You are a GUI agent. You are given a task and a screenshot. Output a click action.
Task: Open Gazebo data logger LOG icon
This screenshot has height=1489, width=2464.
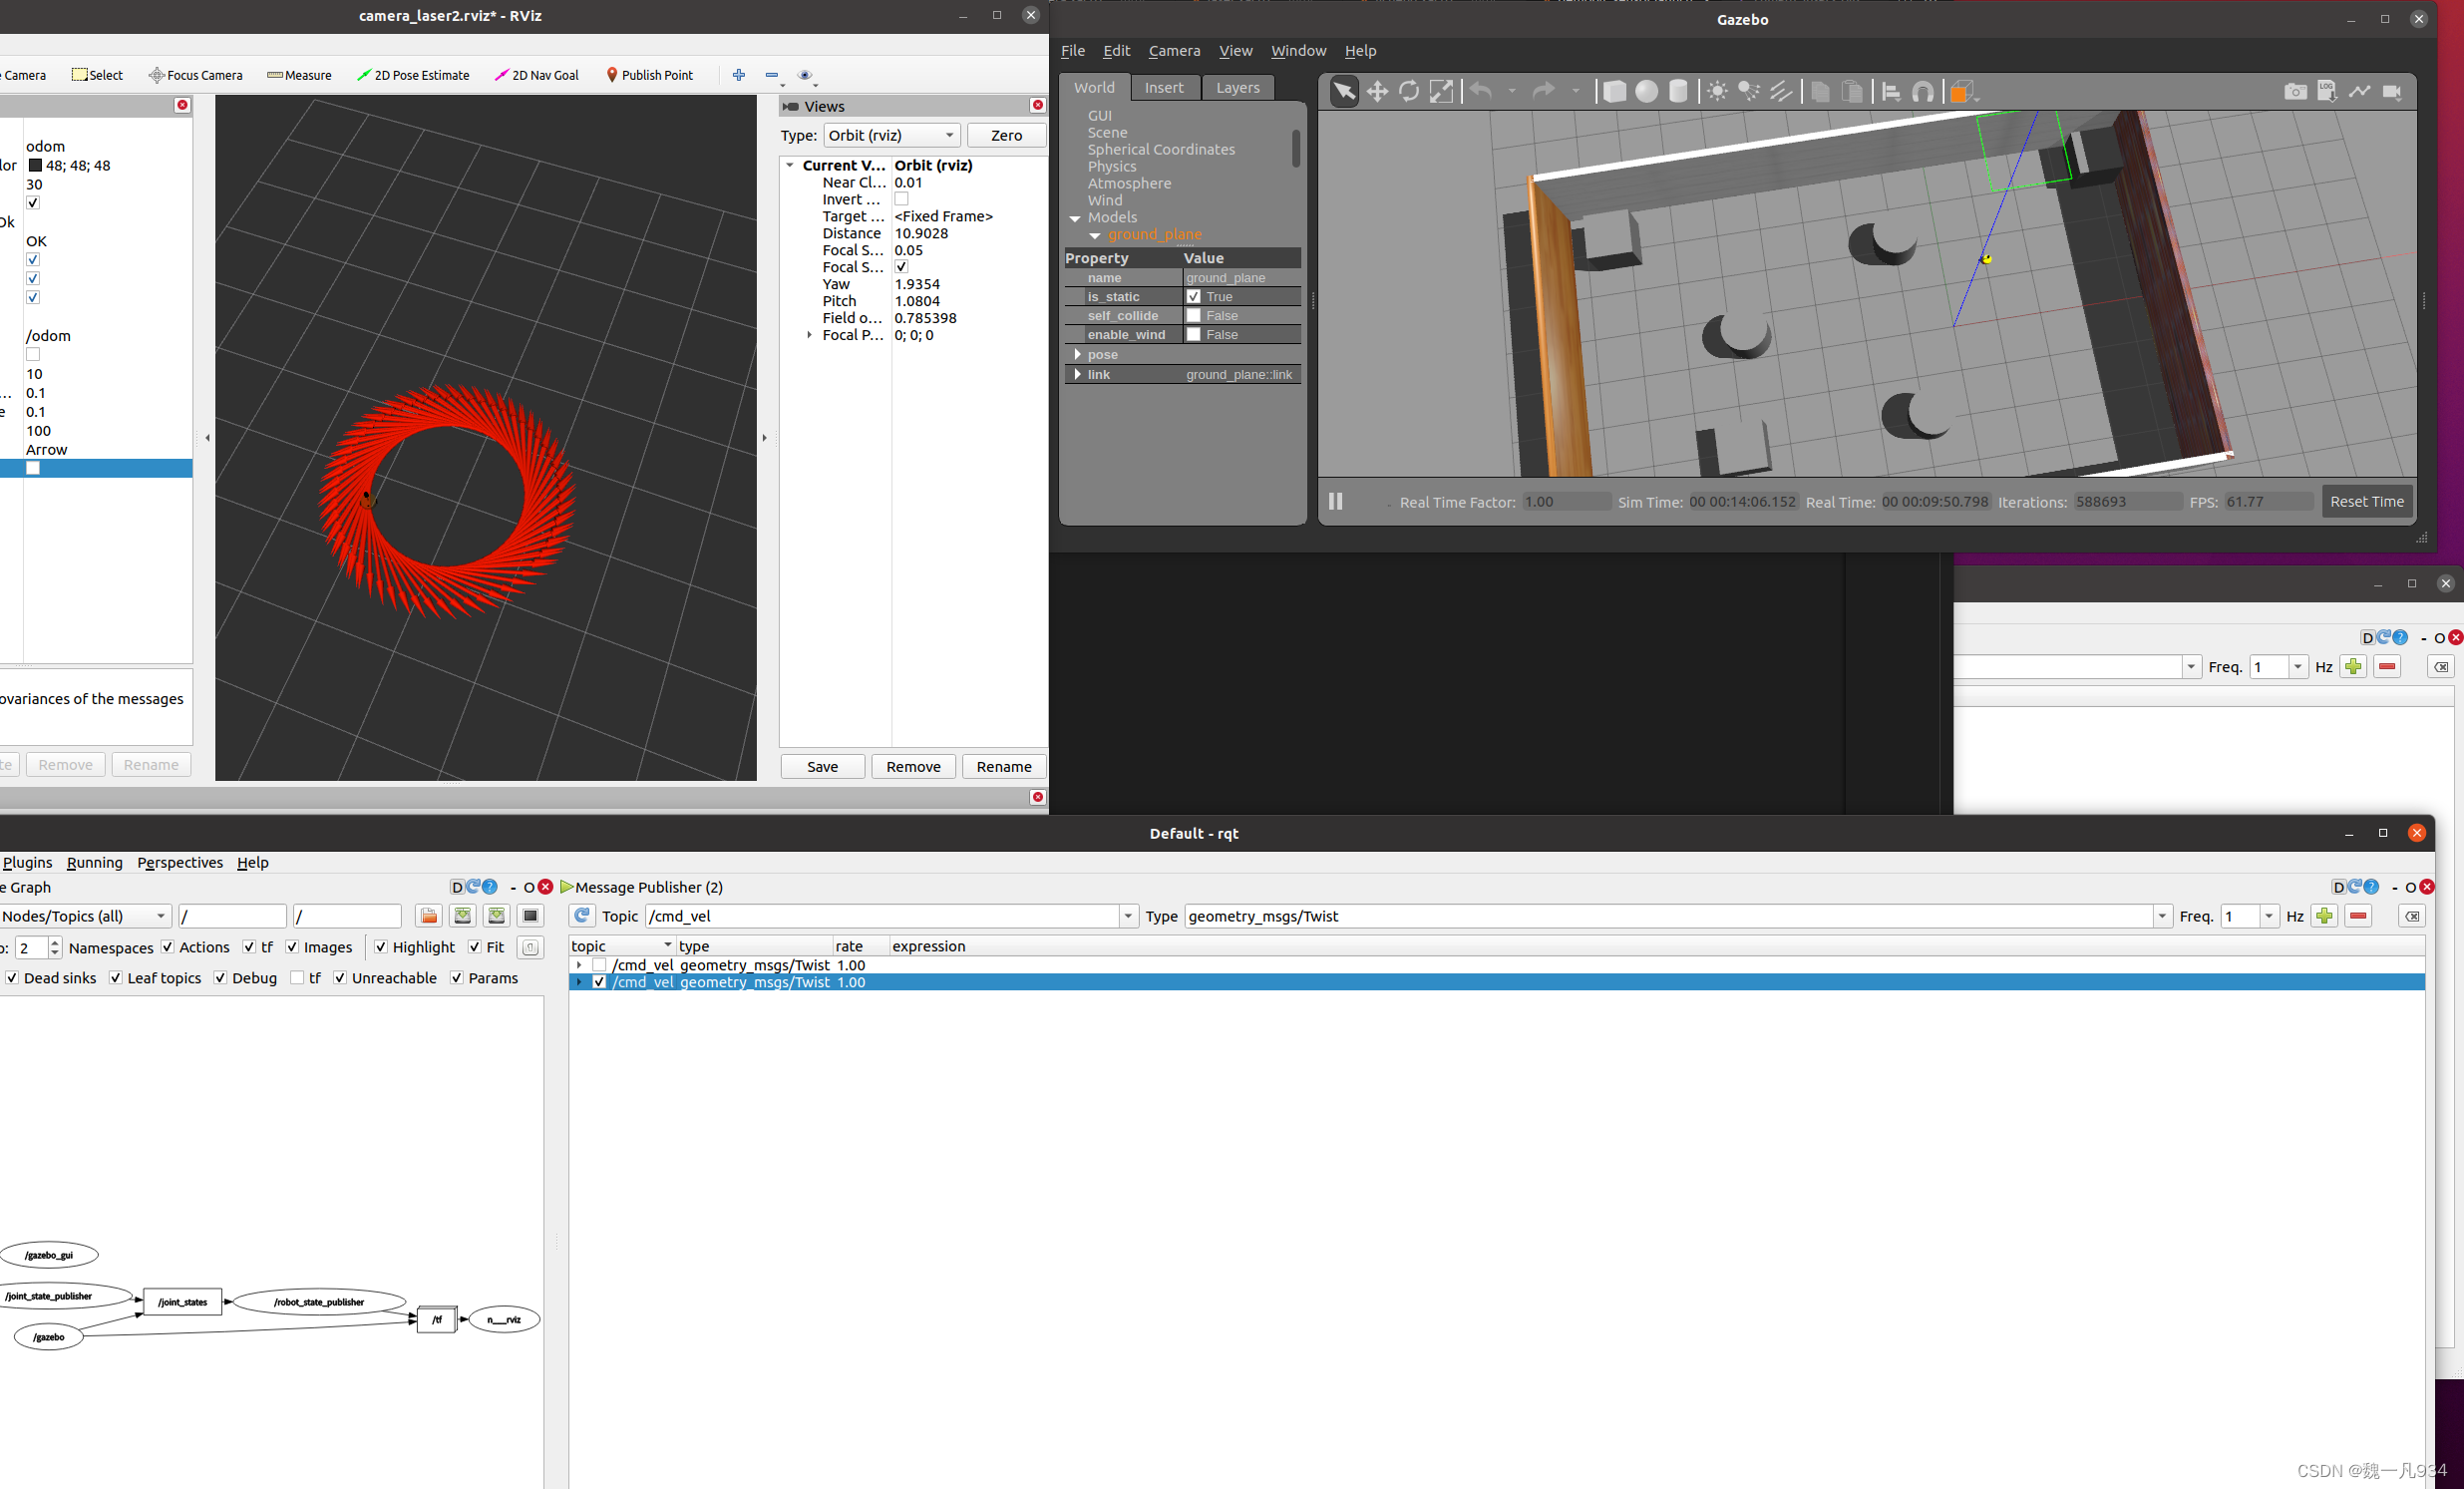[x=2327, y=92]
